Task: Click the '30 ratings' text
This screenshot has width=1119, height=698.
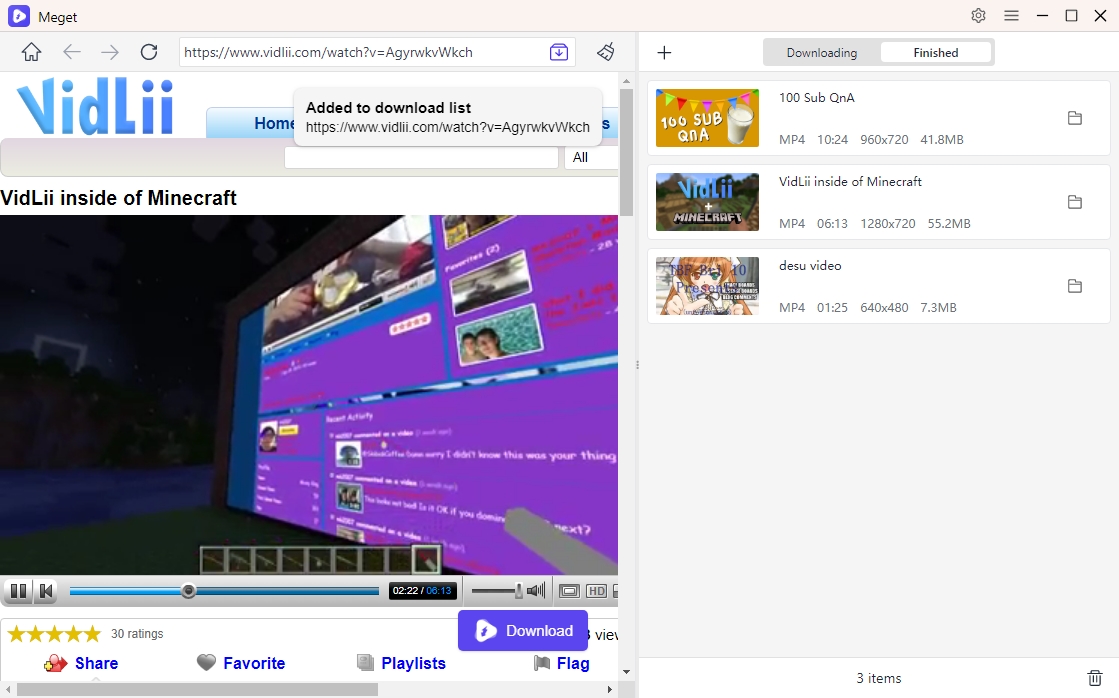Action: pyautogui.click(x=137, y=634)
